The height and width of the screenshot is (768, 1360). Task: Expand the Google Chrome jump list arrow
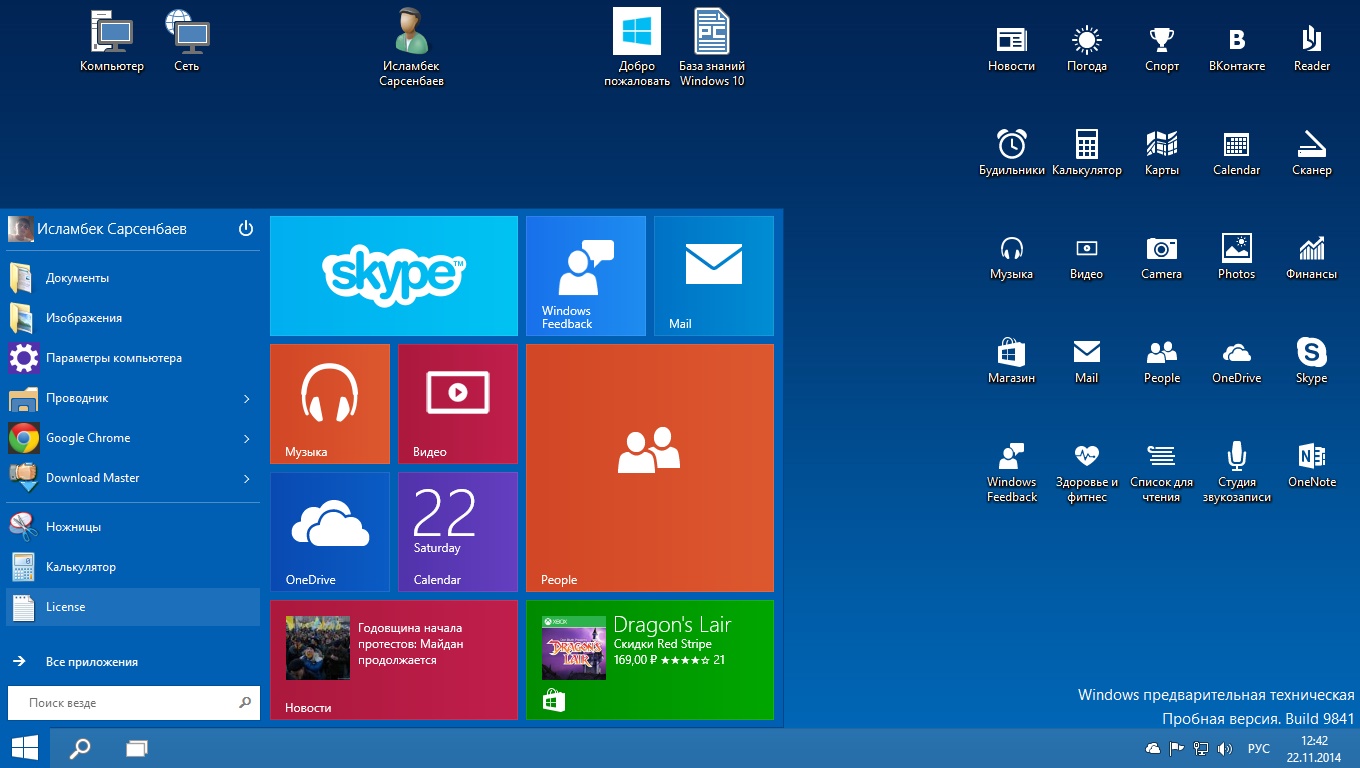coord(247,439)
